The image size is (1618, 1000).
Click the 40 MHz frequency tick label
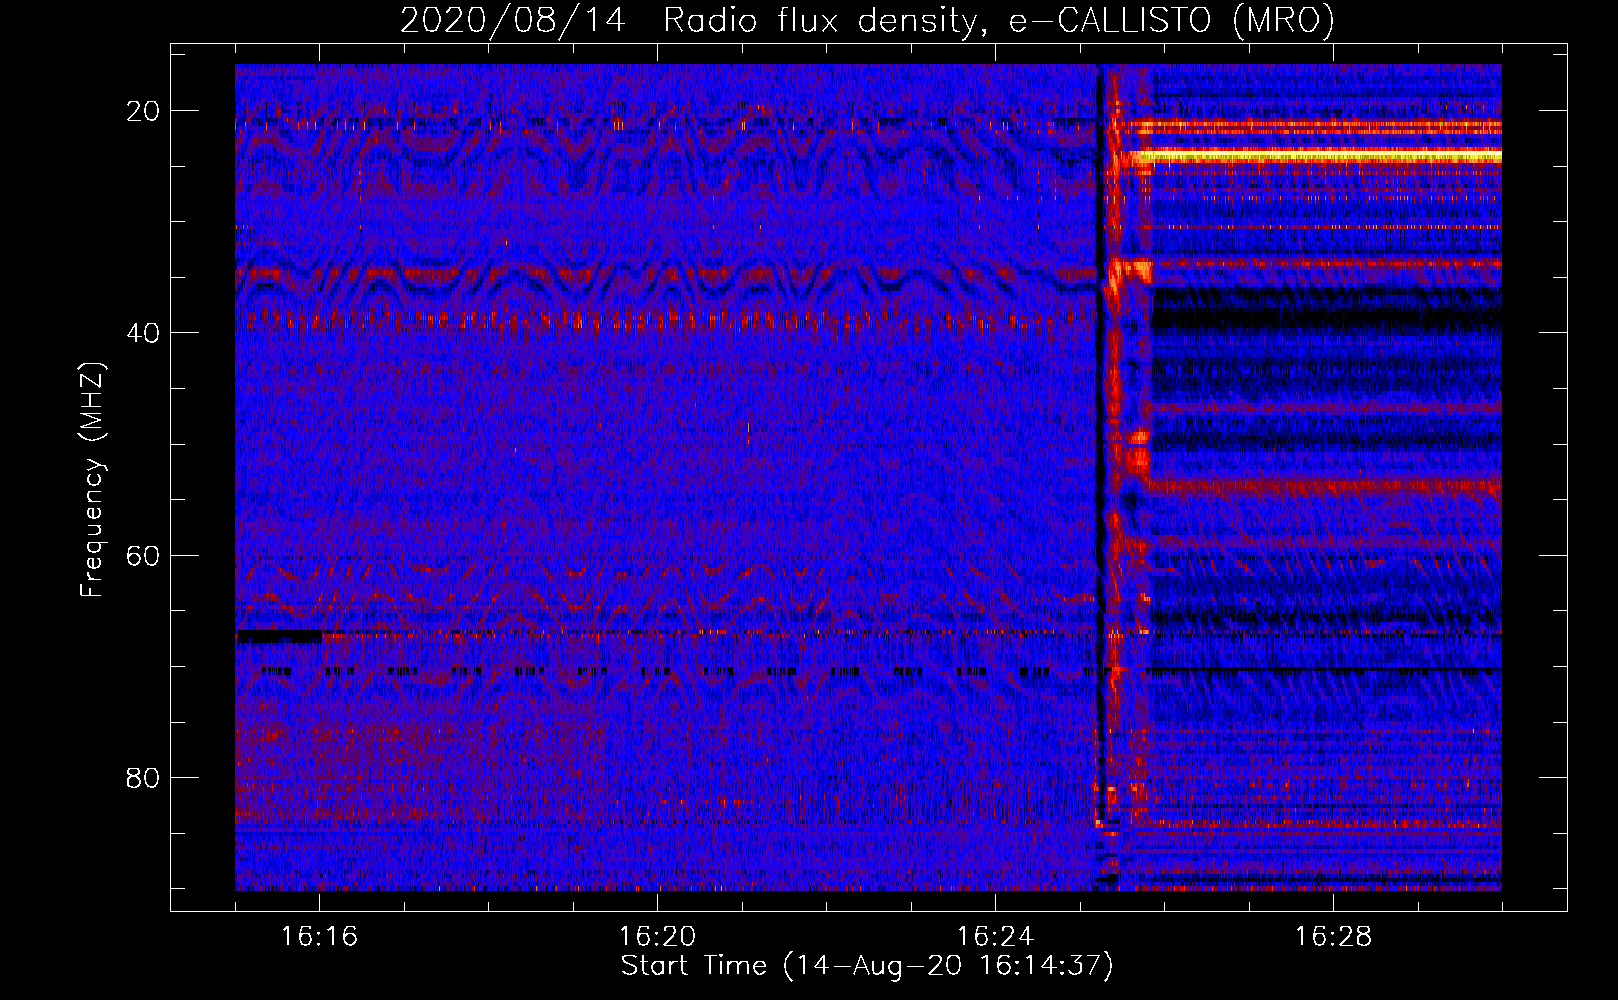(x=143, y=333)
